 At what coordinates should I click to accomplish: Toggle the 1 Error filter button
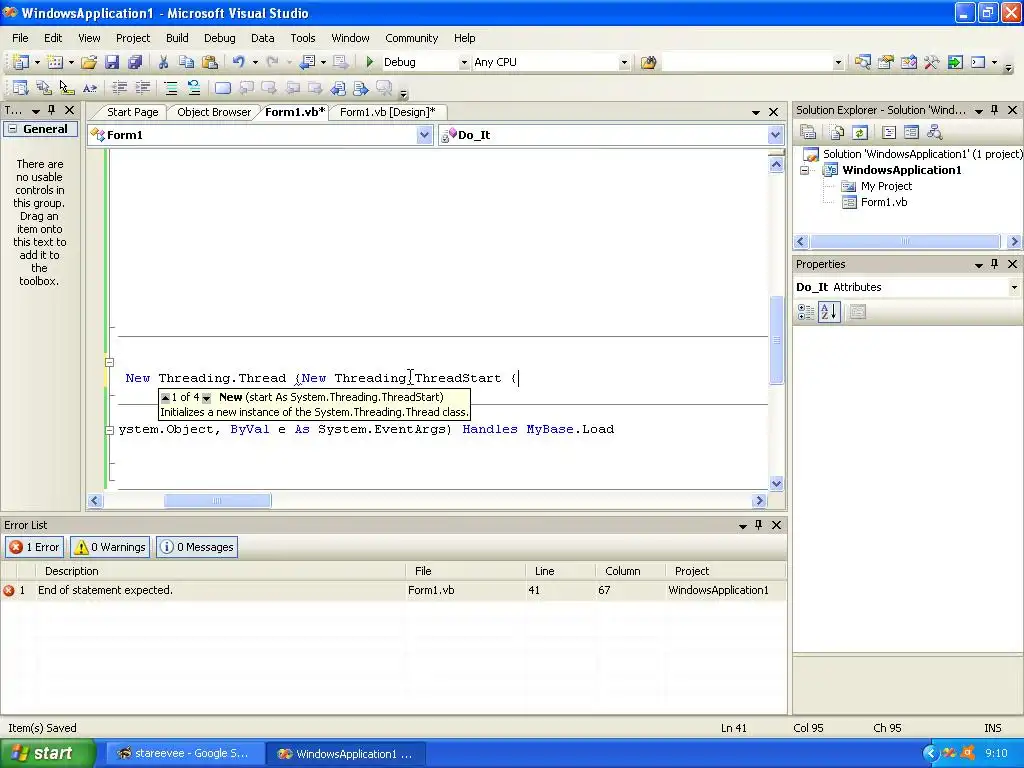coord(35,547)
